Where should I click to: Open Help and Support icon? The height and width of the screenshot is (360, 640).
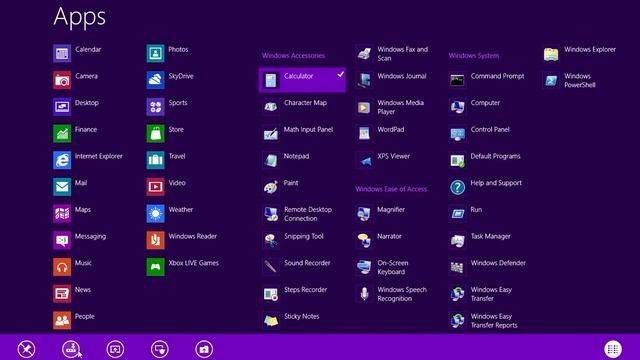[x=458, y=187]
